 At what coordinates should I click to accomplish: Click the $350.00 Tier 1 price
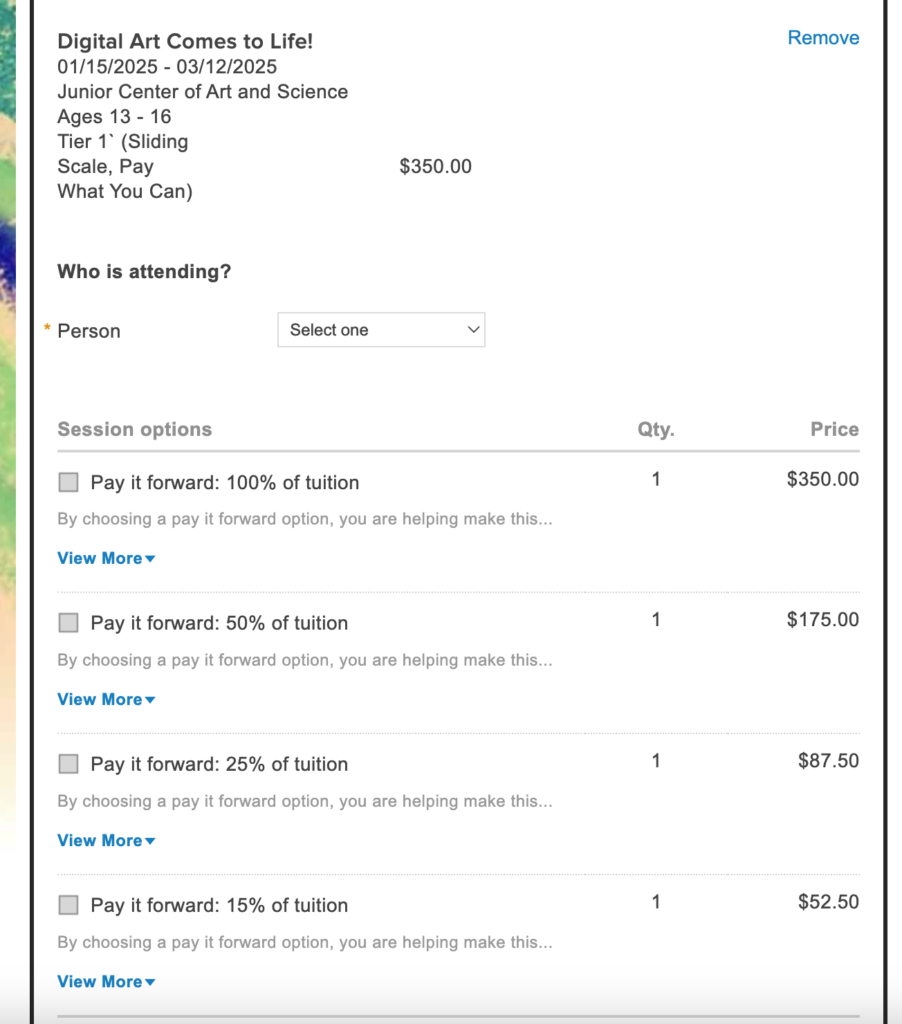(x=436, y=167)
